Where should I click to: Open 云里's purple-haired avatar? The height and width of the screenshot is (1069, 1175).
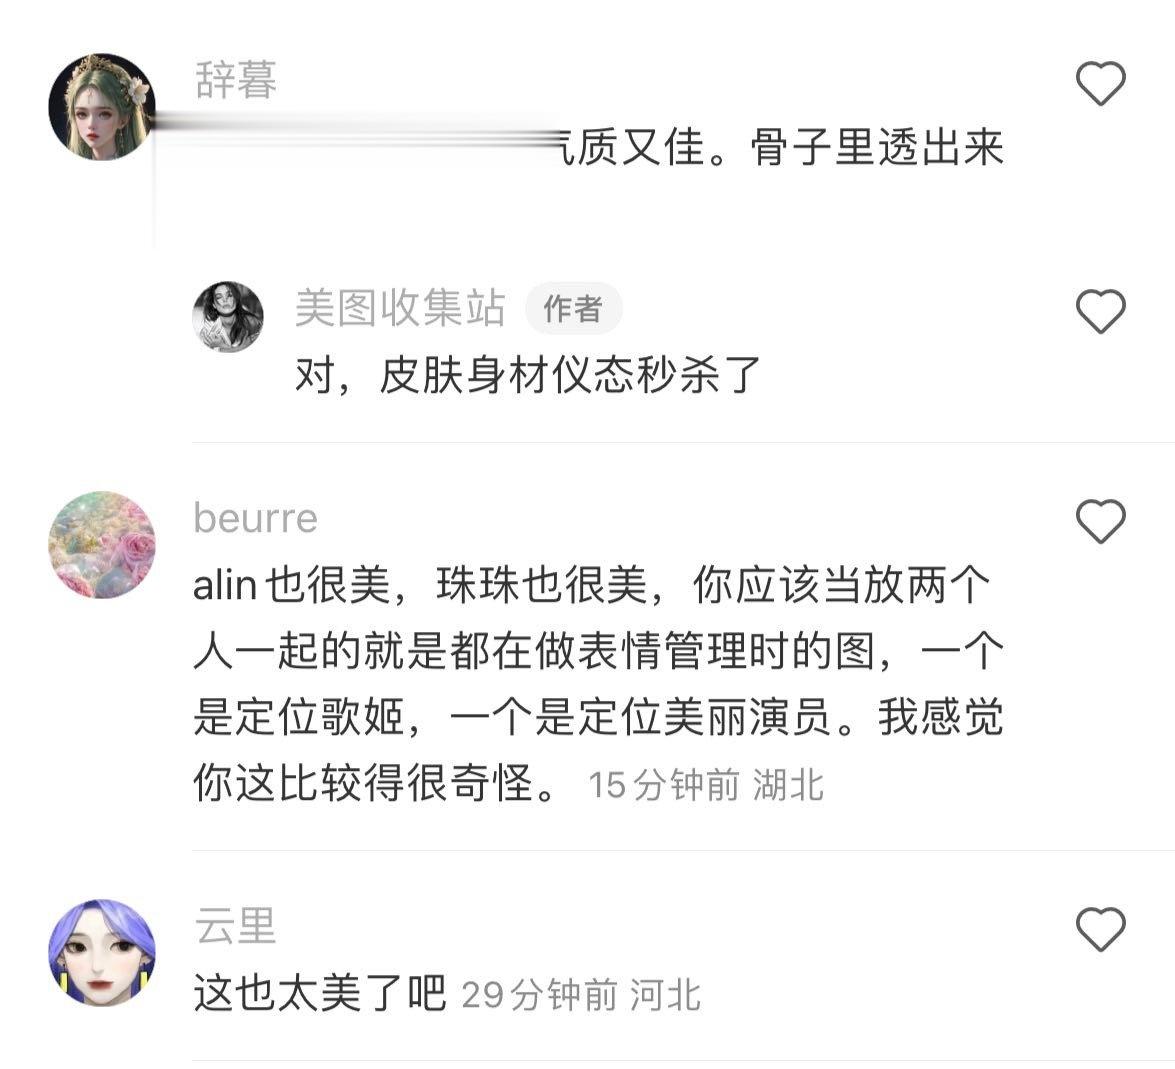click(x=102, y=952)
